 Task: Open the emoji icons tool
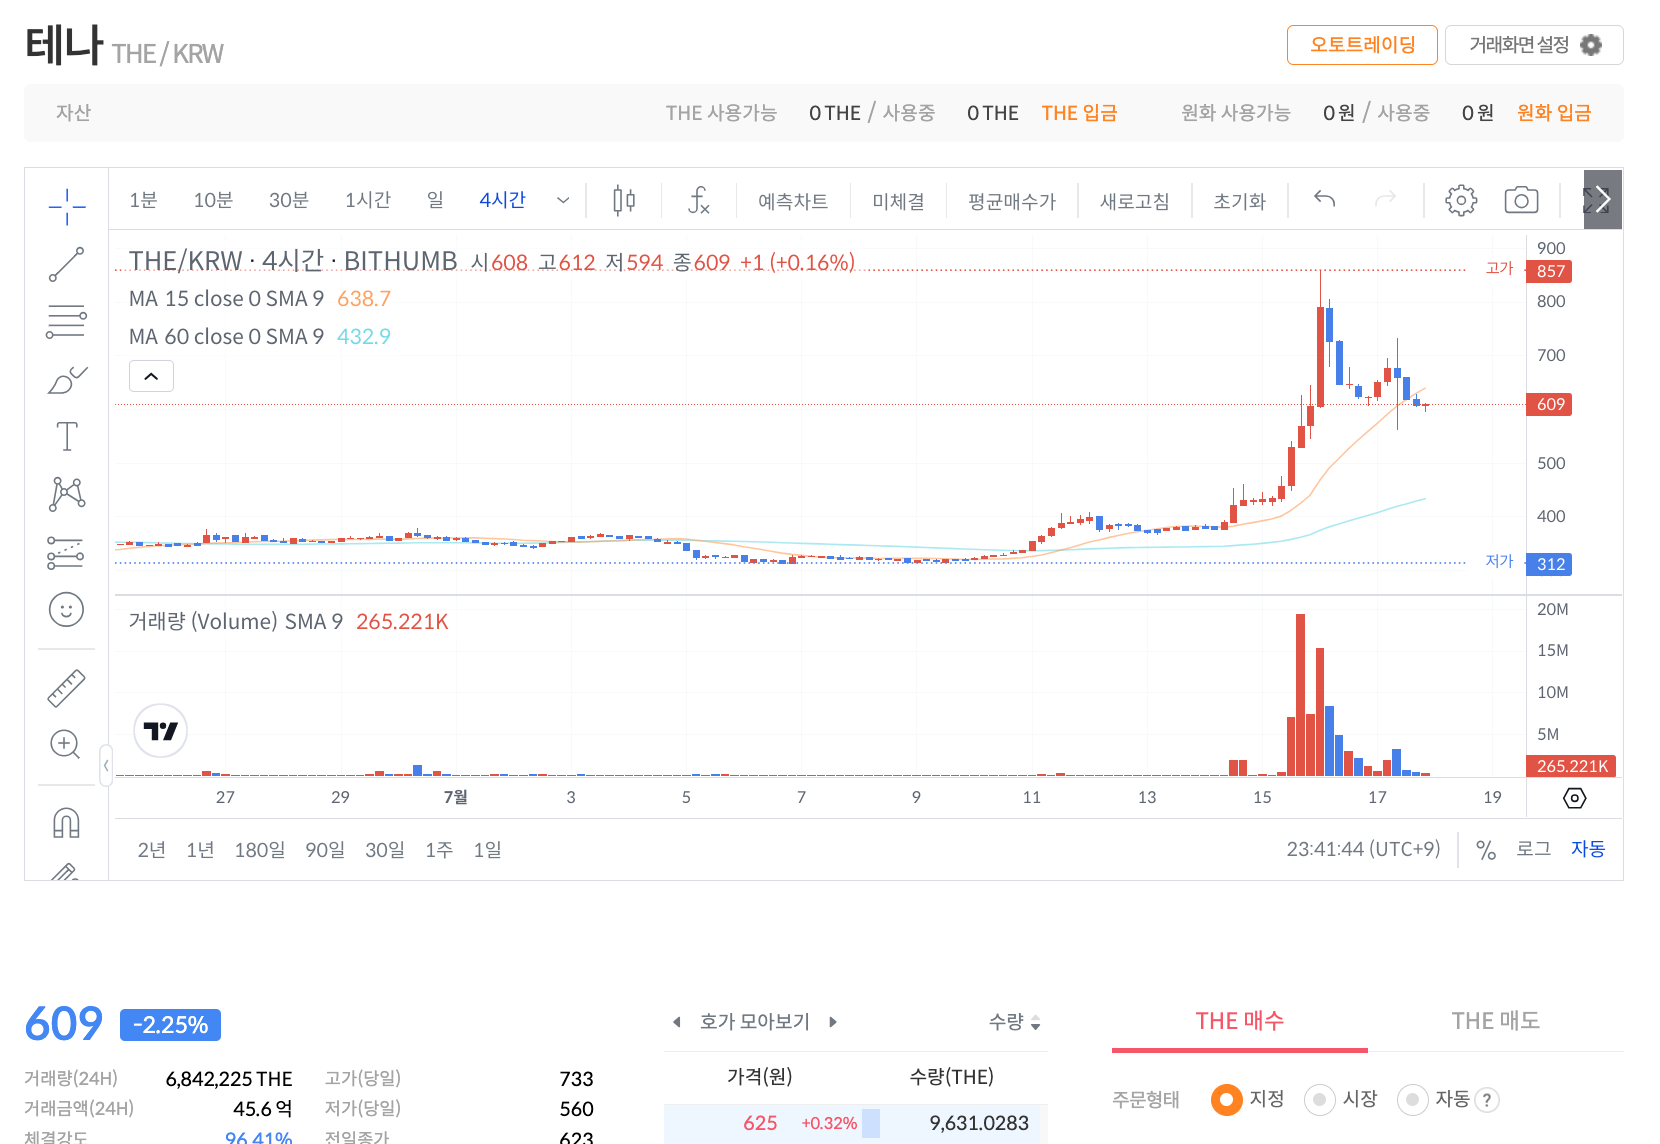(x=67, y=609)
